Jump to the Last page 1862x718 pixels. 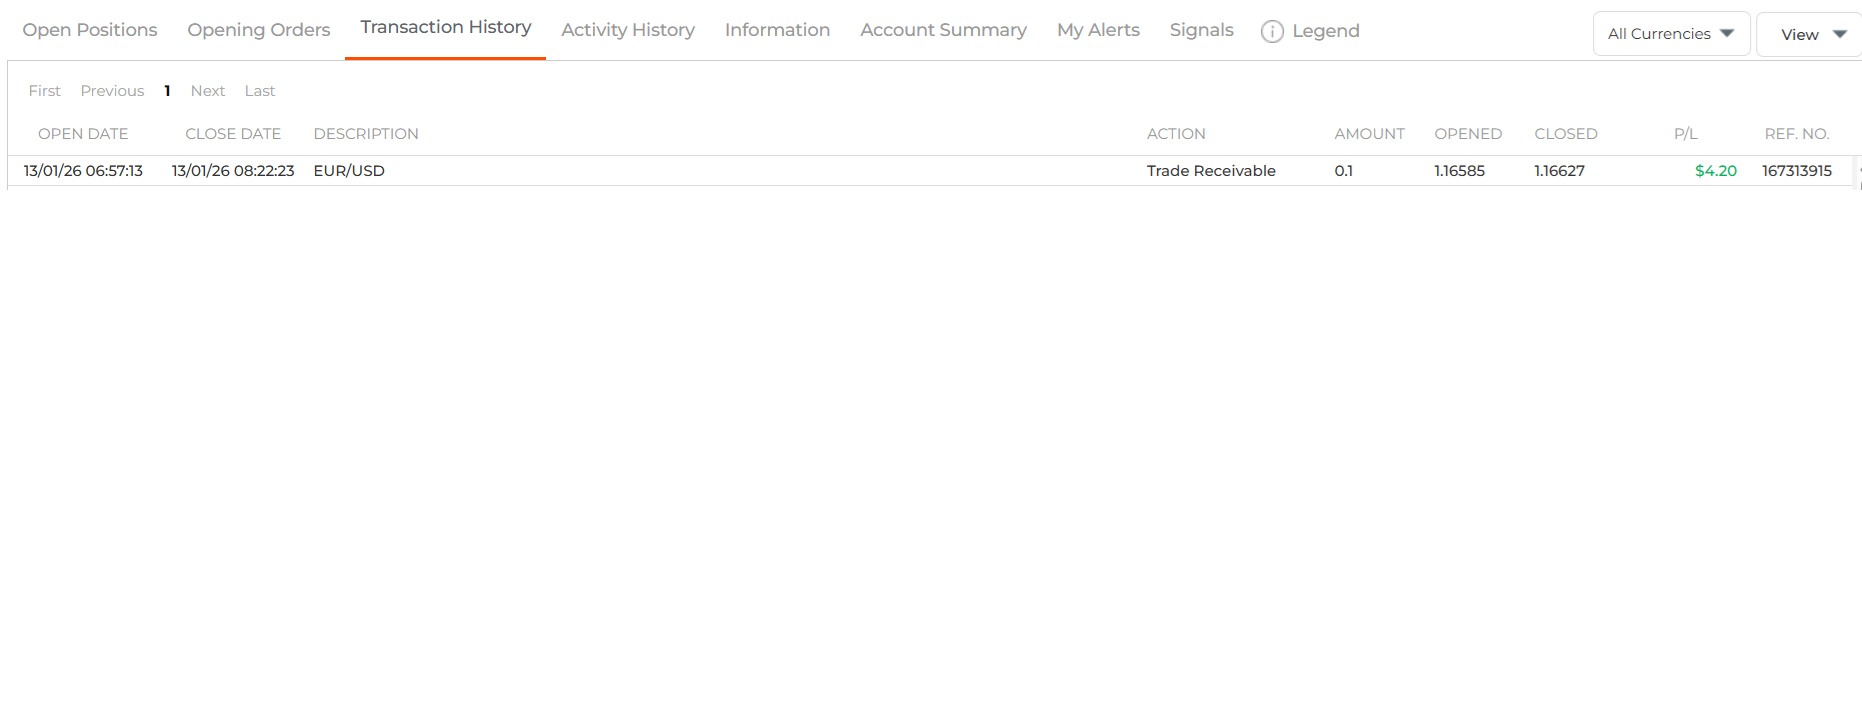[259, 91]
